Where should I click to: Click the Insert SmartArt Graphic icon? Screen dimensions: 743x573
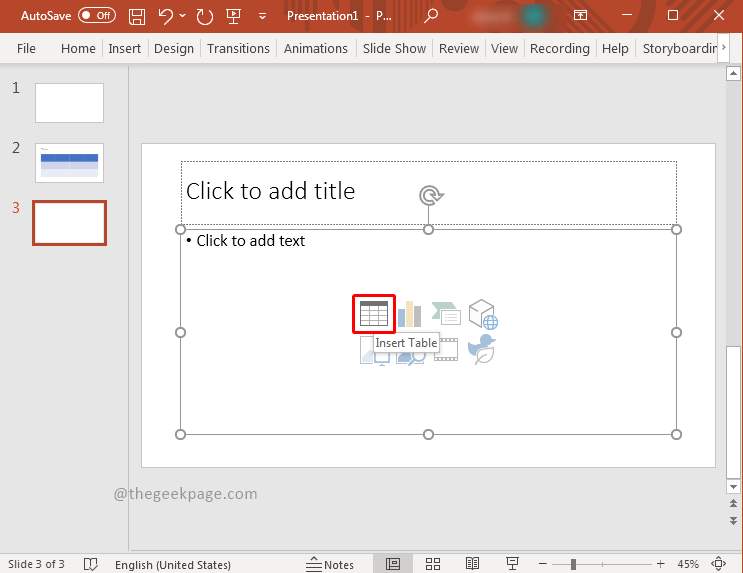click(x=446, y=314)
